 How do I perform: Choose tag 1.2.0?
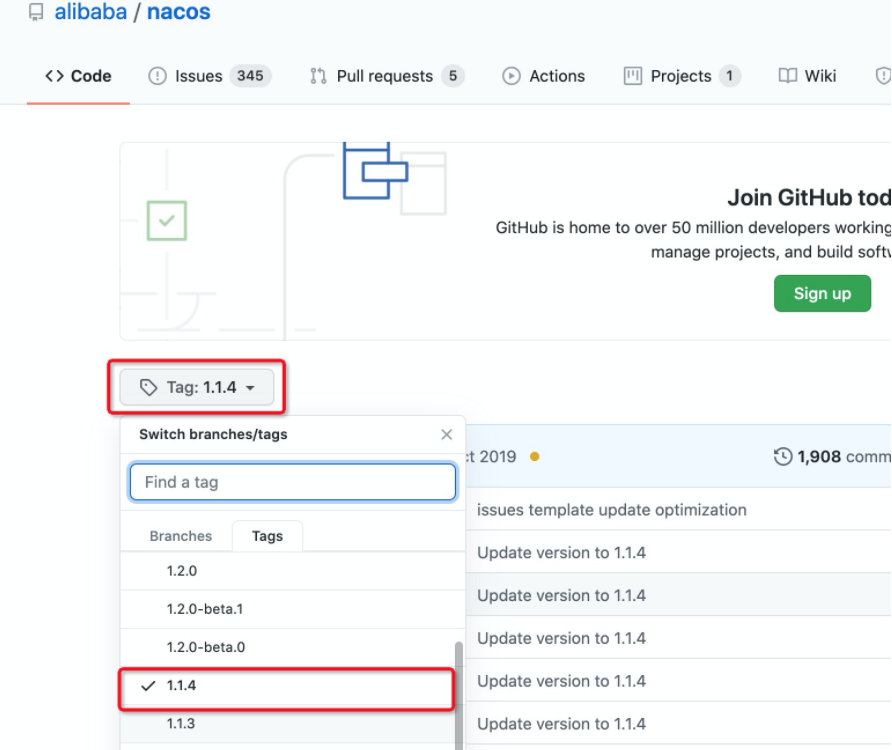292,571
